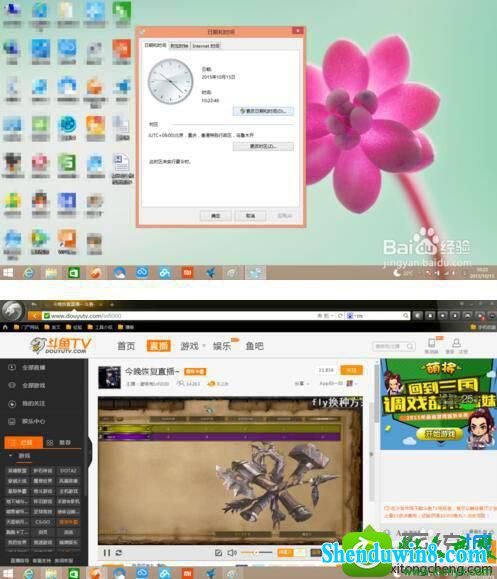
Task: Click the Start button on lower taskbar
Action: point(8,573)
